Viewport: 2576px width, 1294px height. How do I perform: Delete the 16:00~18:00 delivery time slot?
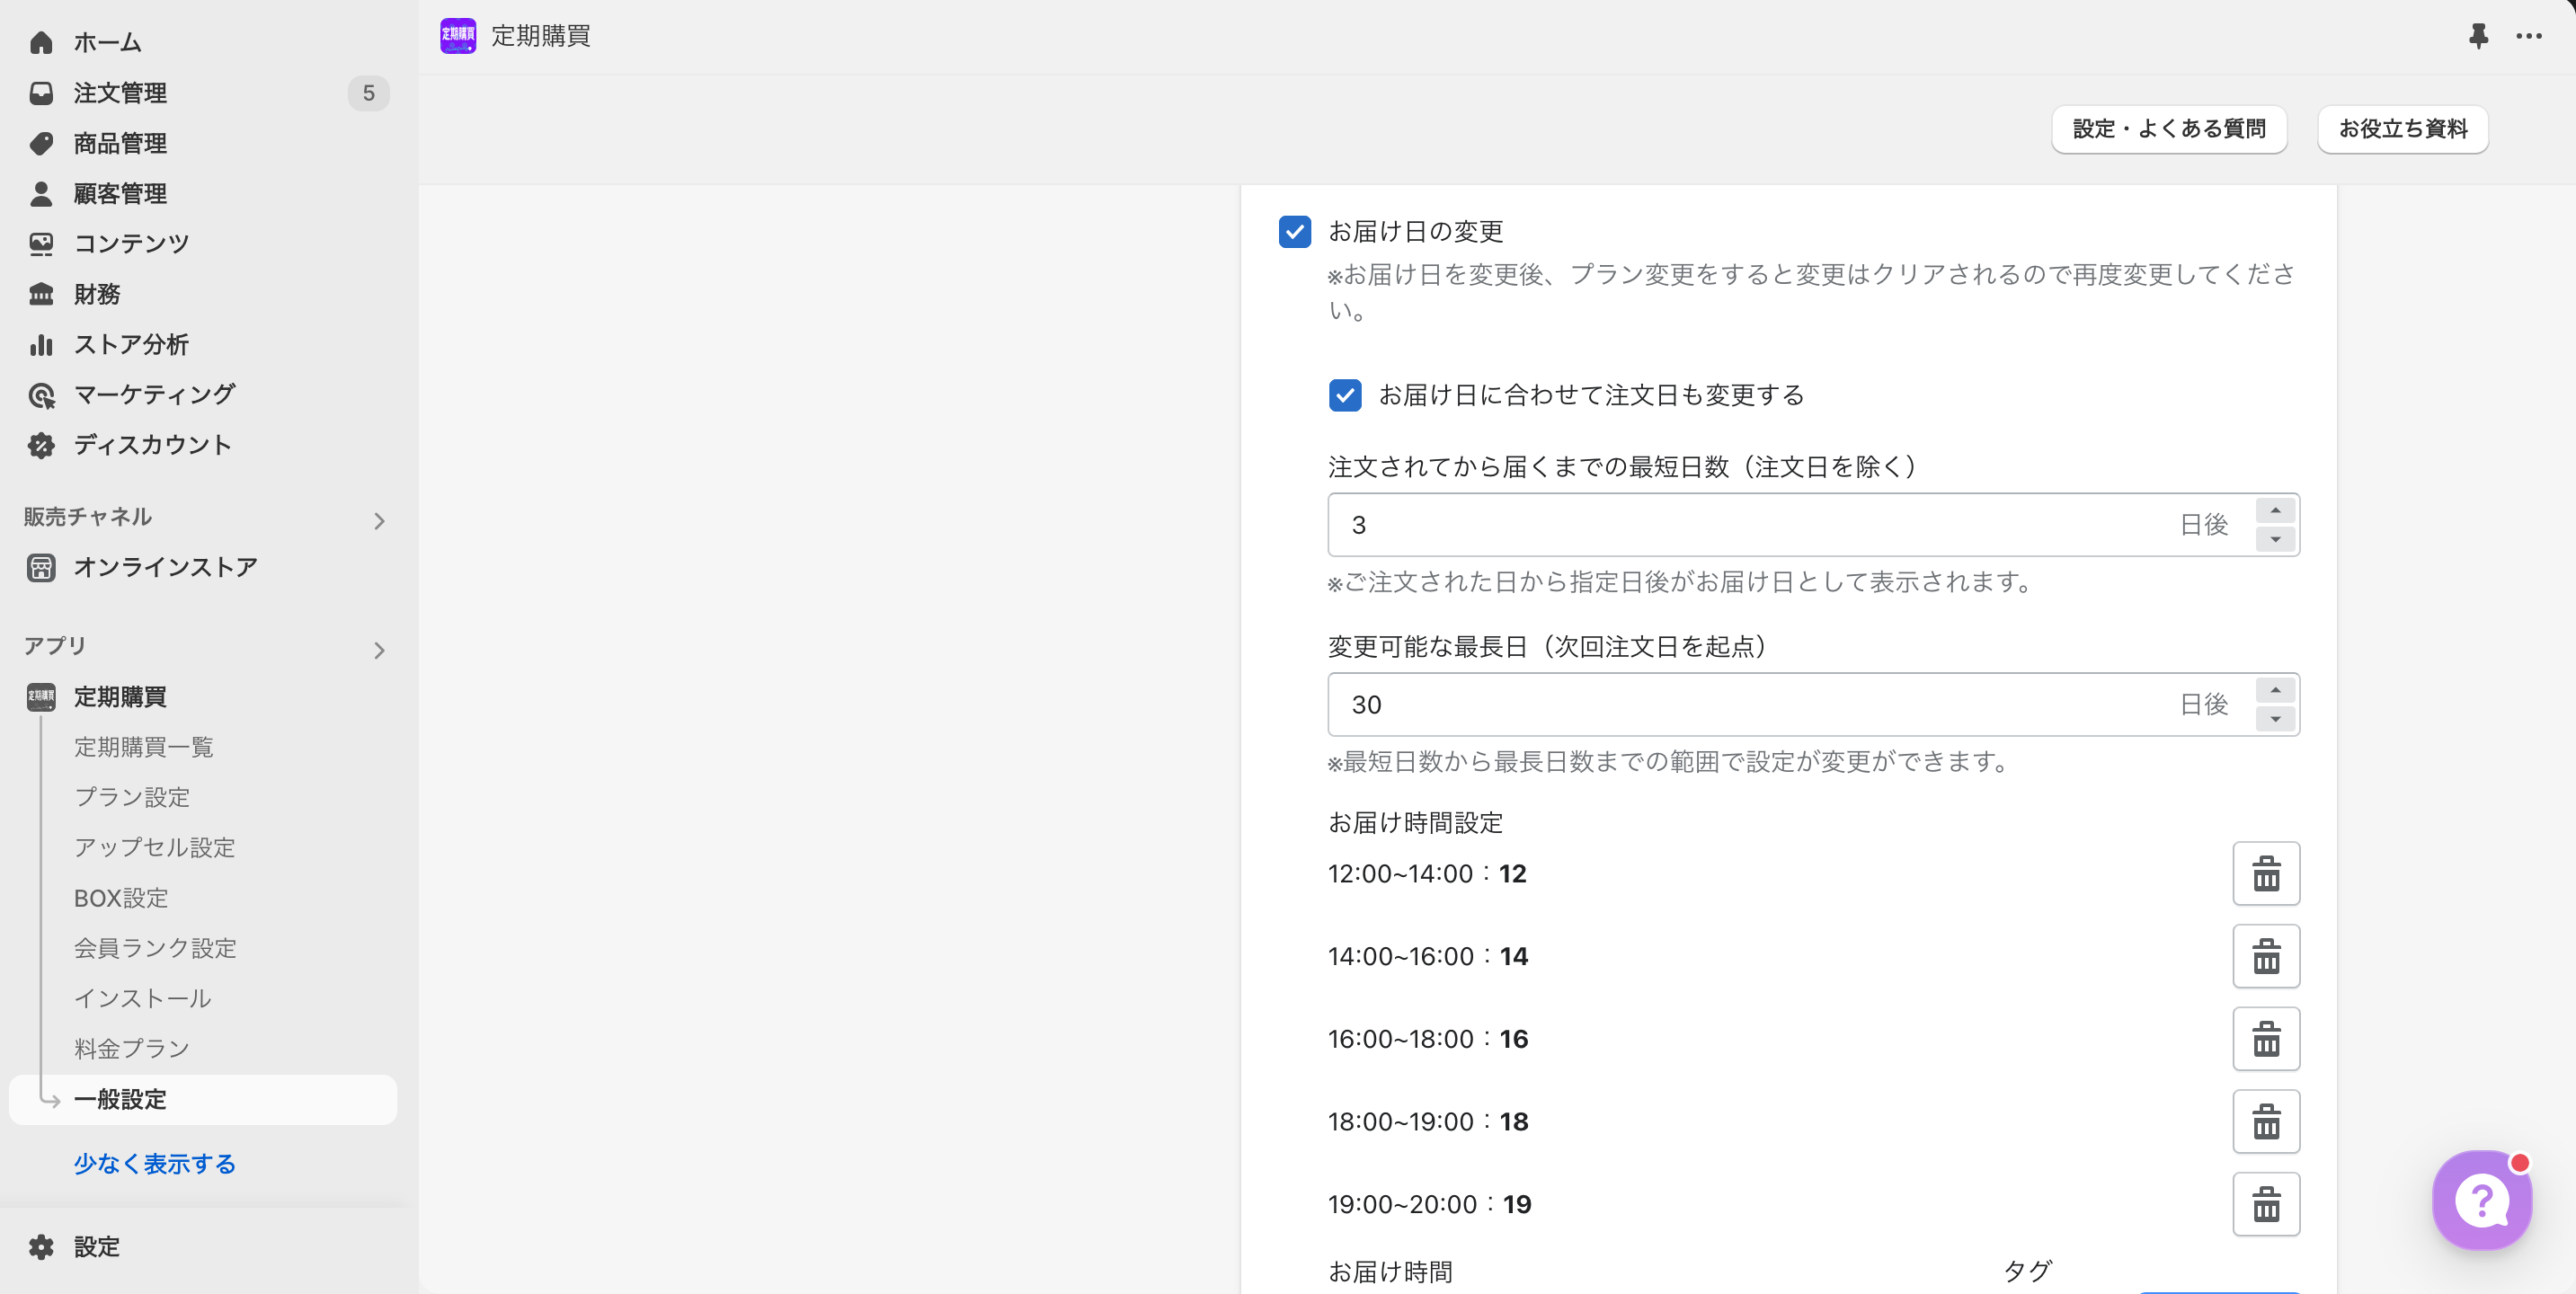click(2265, 1039)
